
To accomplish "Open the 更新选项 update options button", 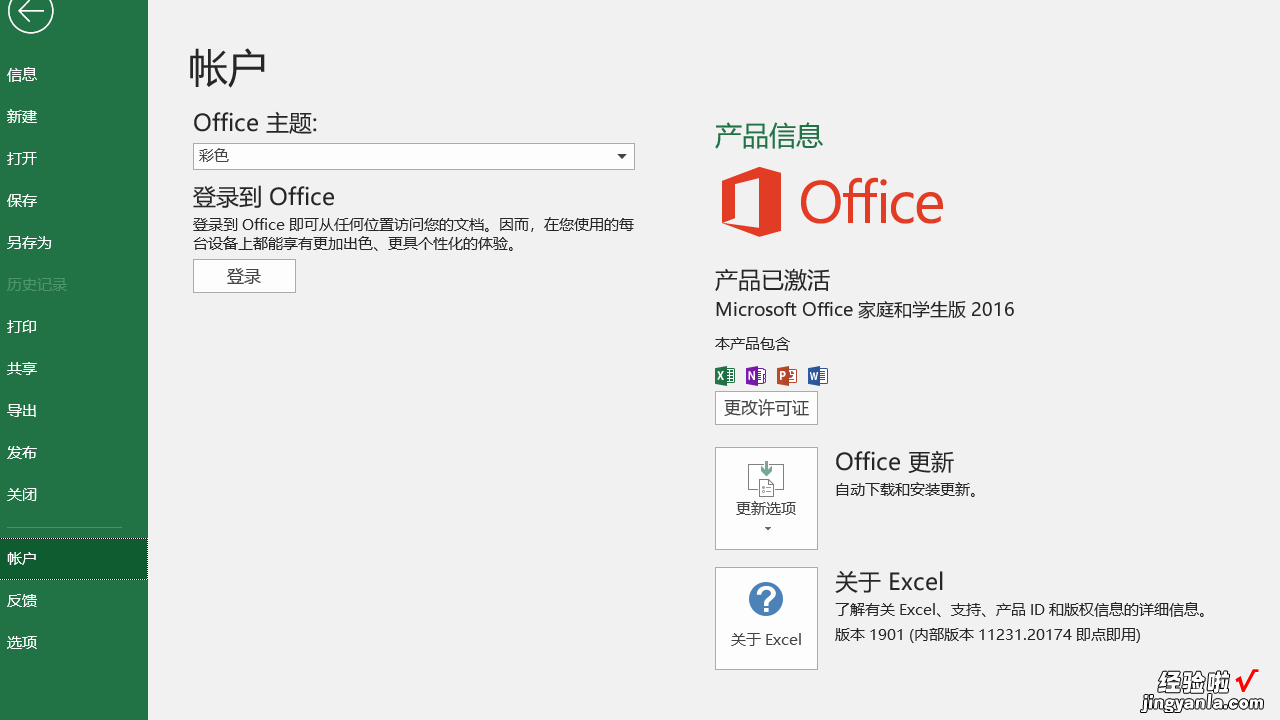I will coord(766,498).
